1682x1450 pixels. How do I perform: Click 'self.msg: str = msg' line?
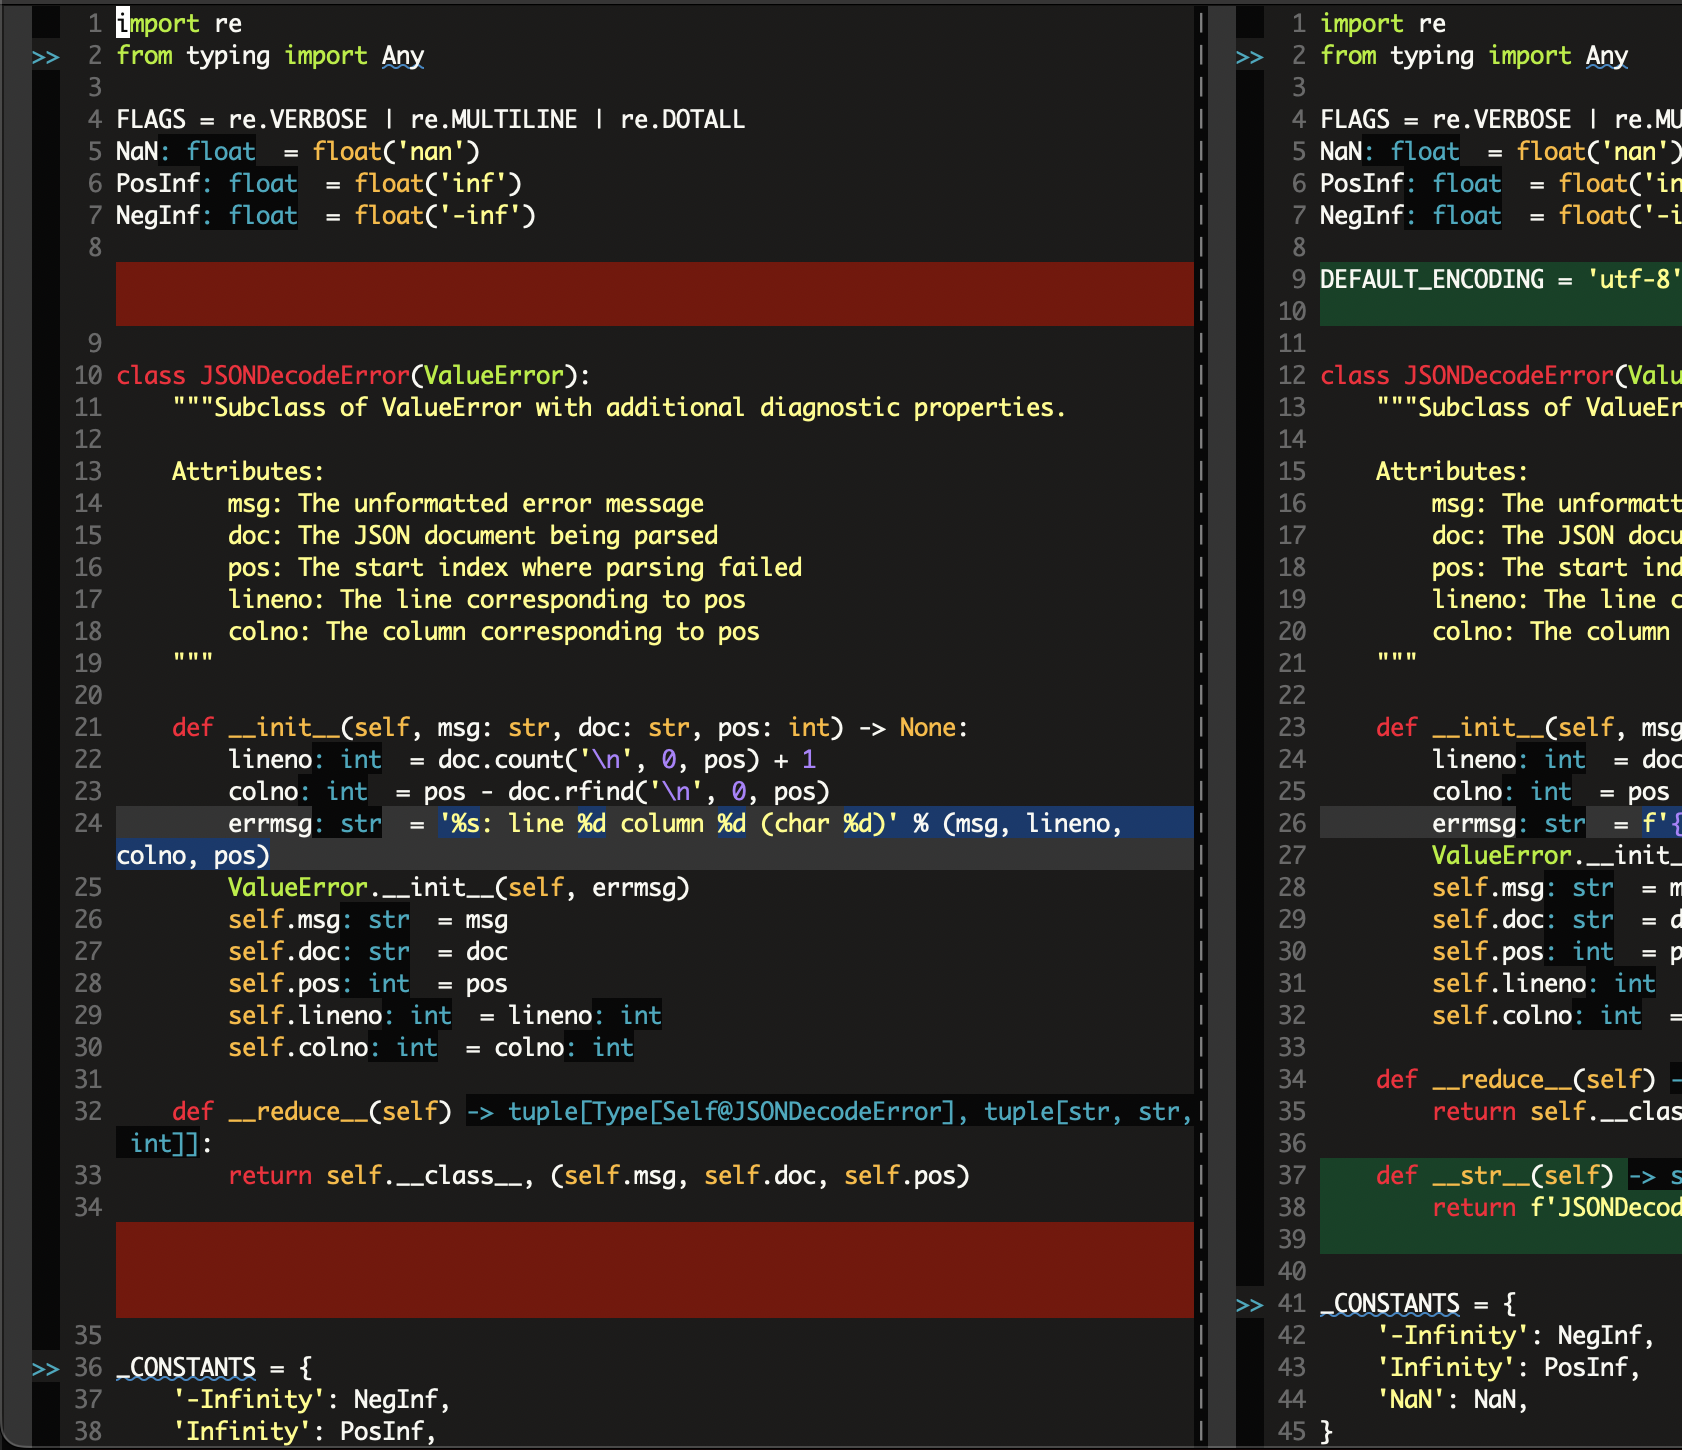368,920
